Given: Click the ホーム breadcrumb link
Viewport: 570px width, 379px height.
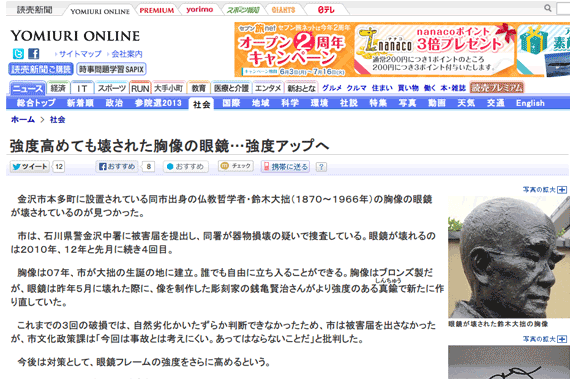Looking at the screenshot, I should point(23,120).
